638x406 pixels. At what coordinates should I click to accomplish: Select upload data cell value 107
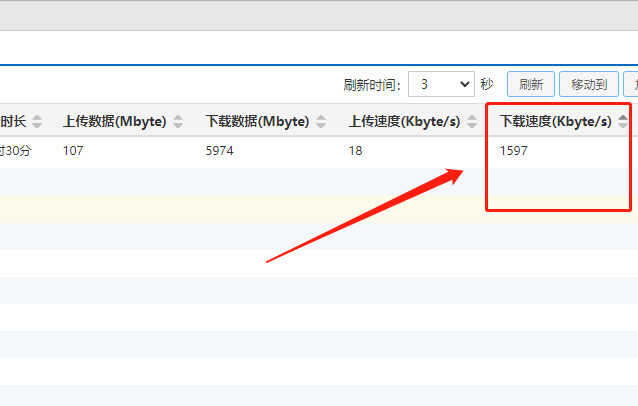point(73,151)
